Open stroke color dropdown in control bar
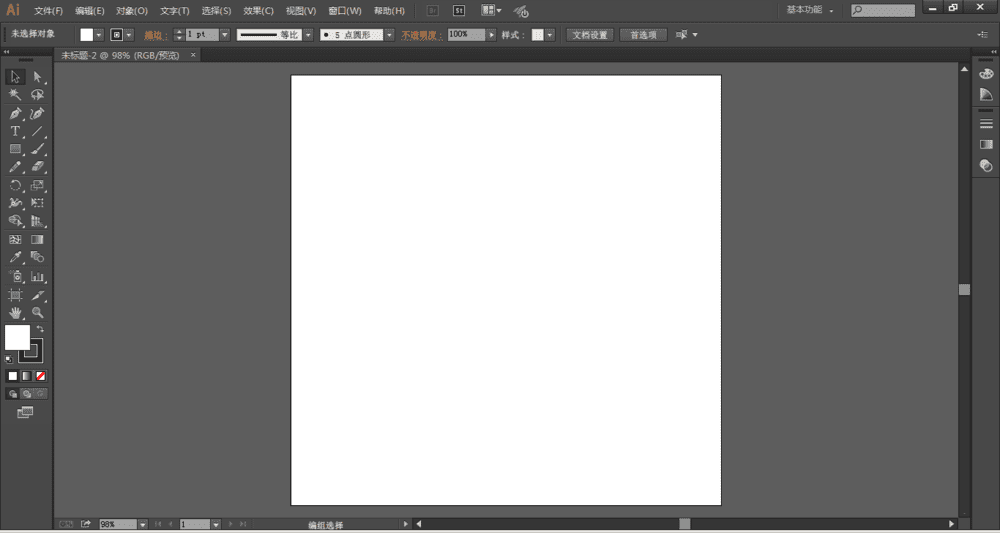Viewport: 1000px width, 533px height. 129,35
